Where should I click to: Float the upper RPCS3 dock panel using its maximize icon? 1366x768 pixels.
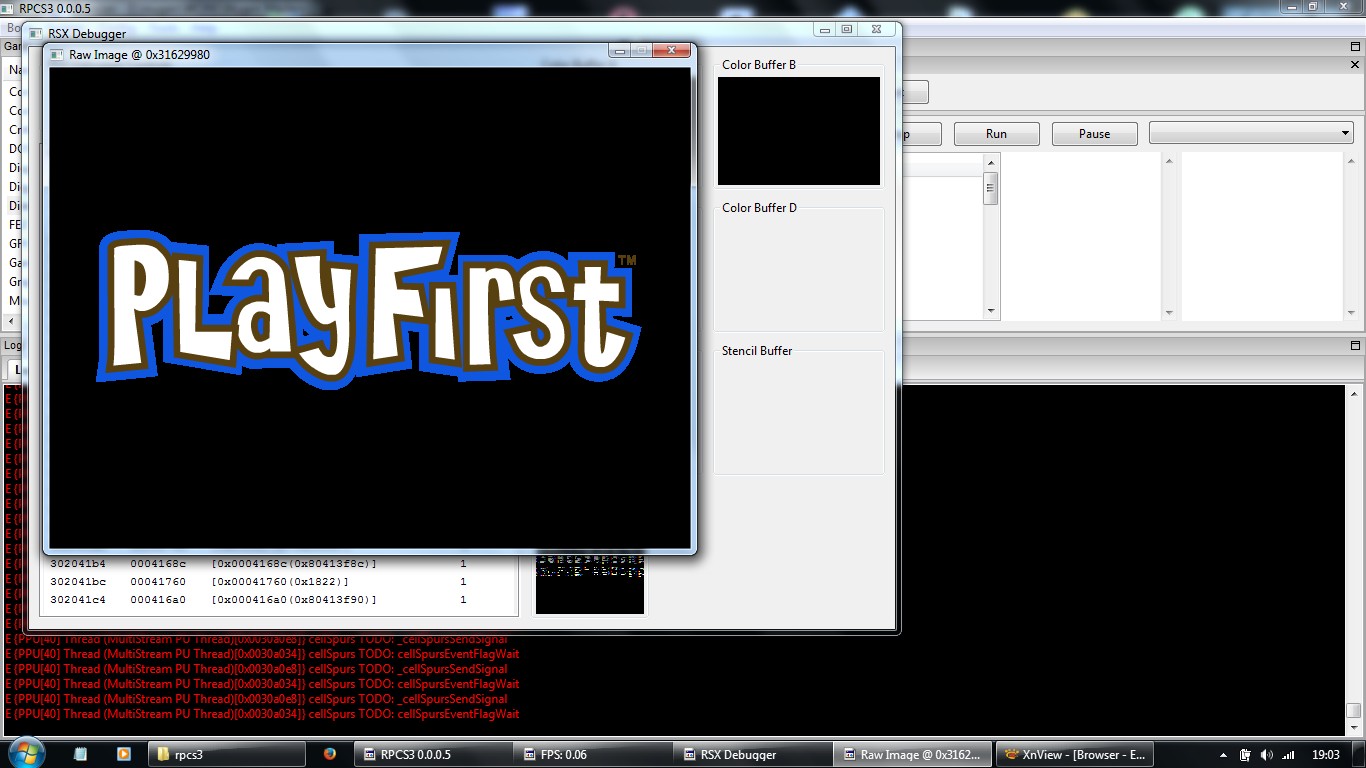pyautogui.click(x=1356, y=47)
